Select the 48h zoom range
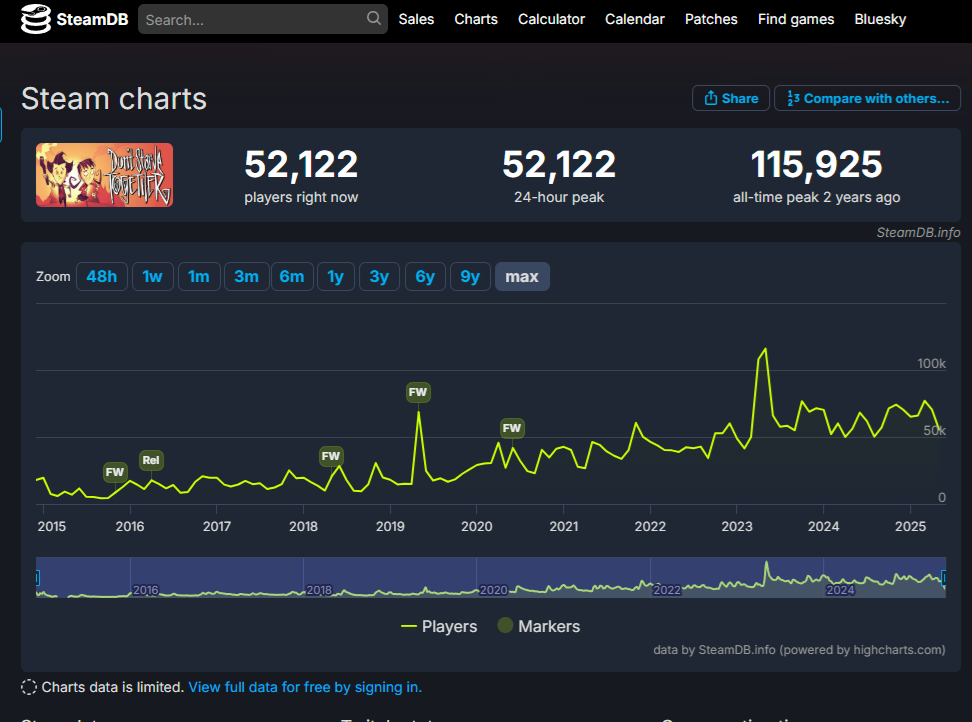The width and height of the screenshot is (972, 722). (102, 277)
